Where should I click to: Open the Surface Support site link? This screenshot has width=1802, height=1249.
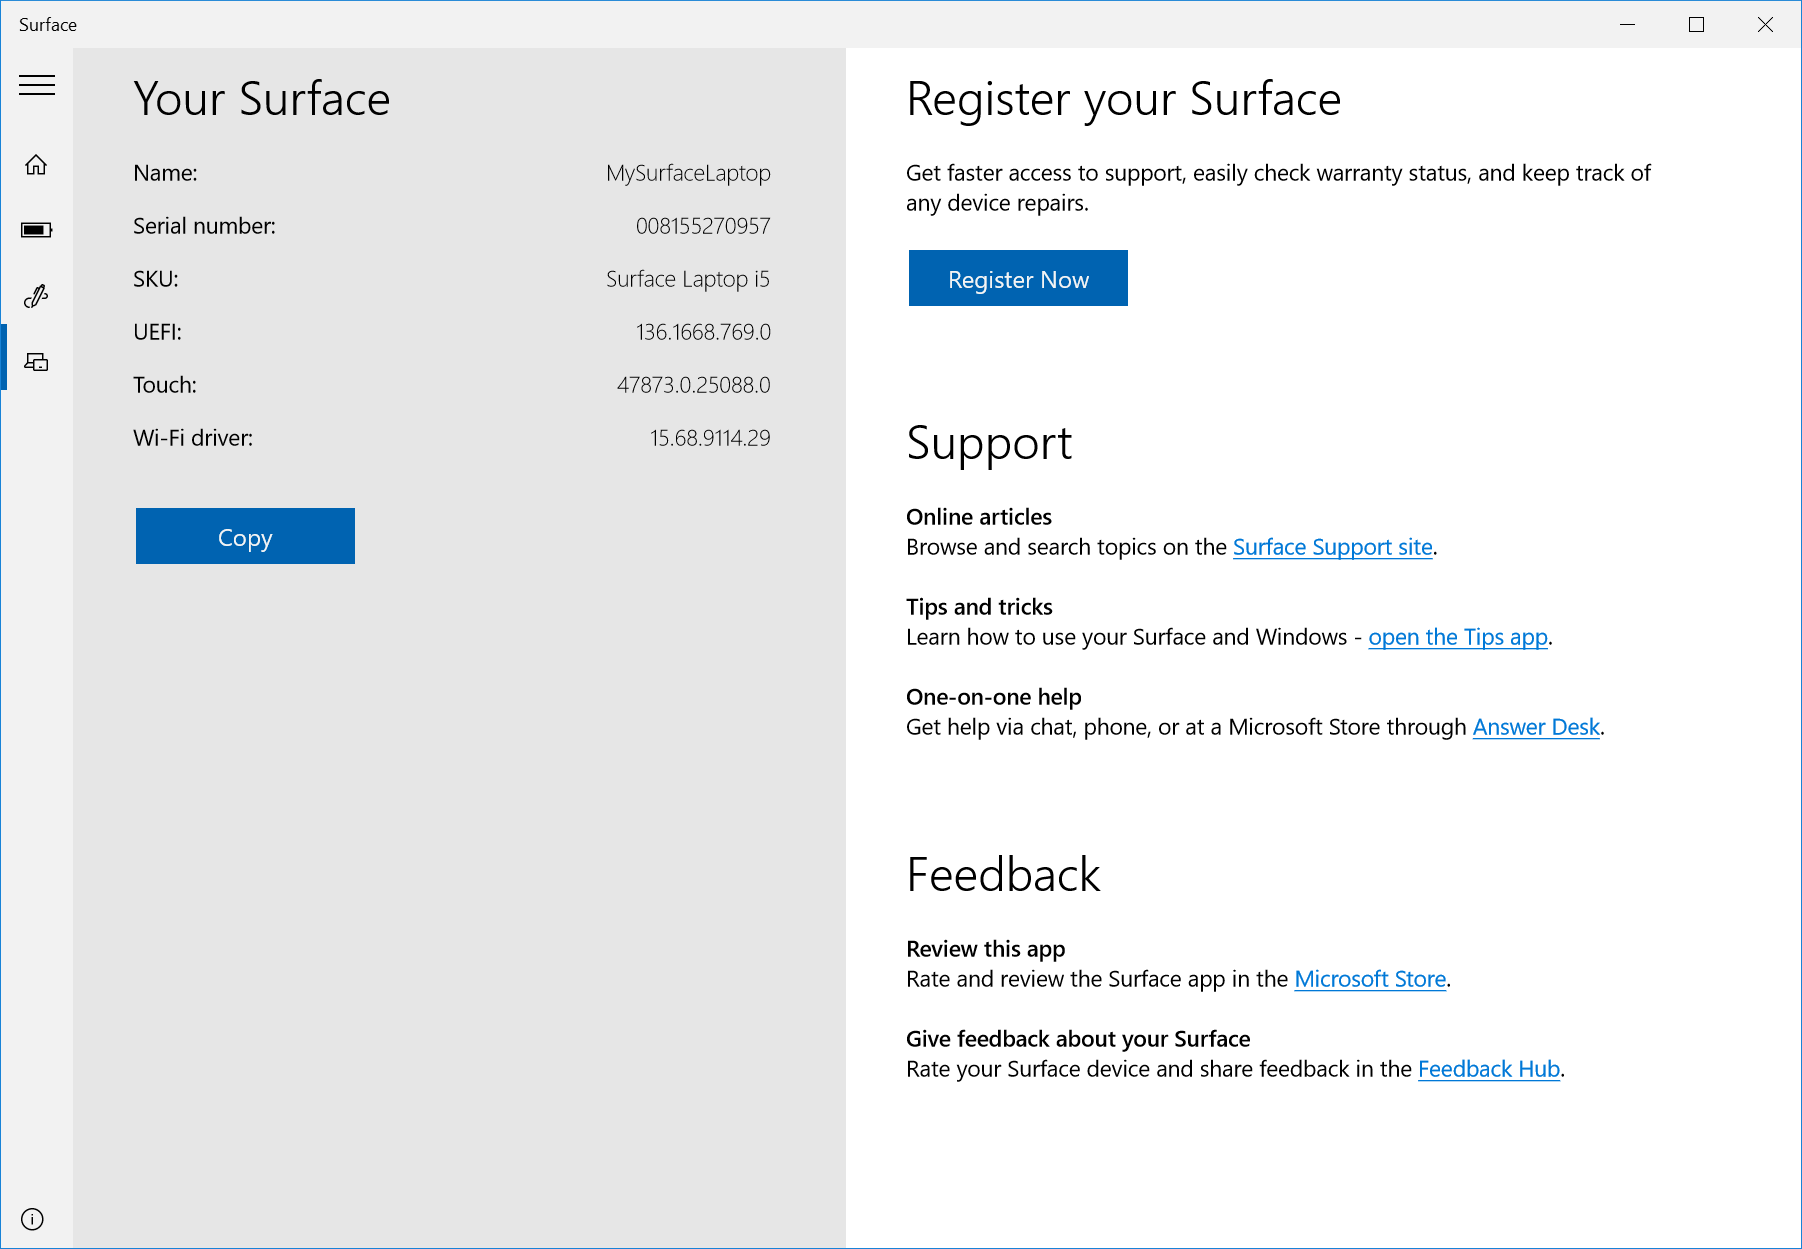1332,547
